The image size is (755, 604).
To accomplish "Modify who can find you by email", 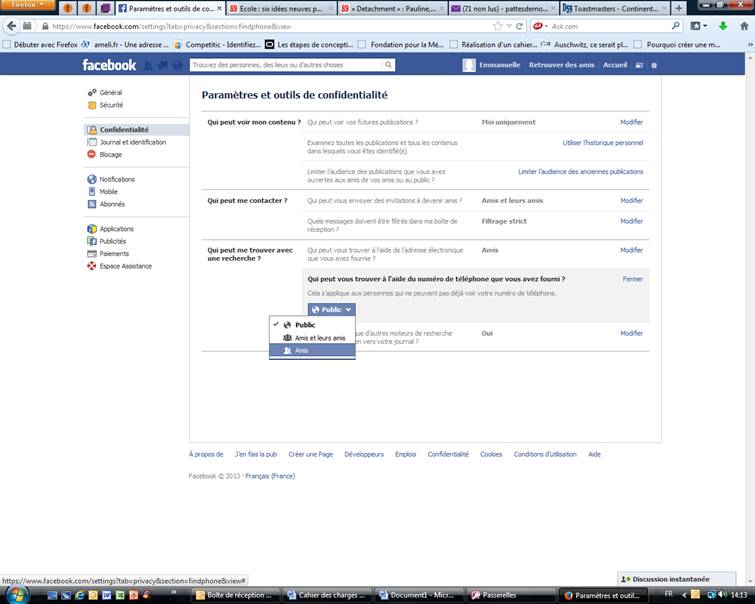I will (631, 250).
